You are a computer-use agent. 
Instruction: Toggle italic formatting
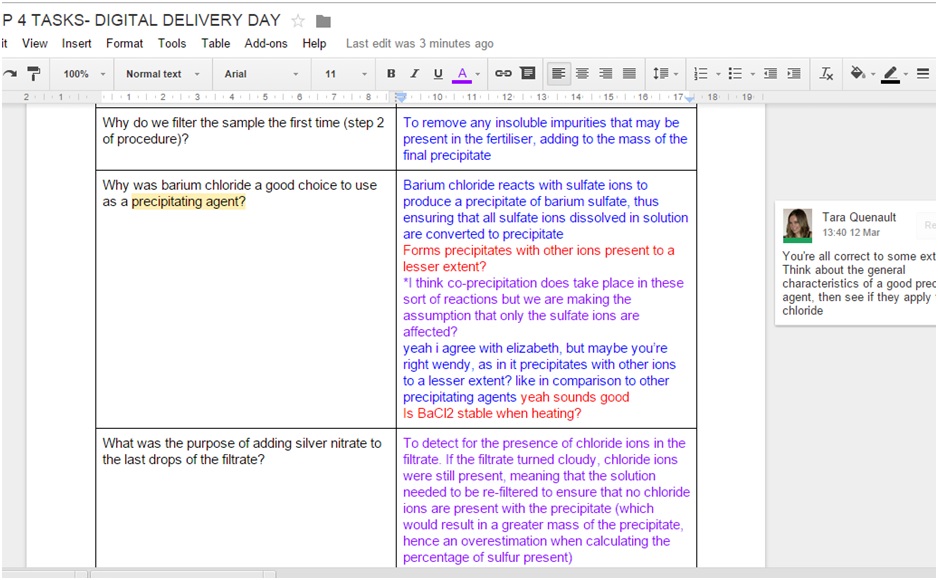click(414, 74)
